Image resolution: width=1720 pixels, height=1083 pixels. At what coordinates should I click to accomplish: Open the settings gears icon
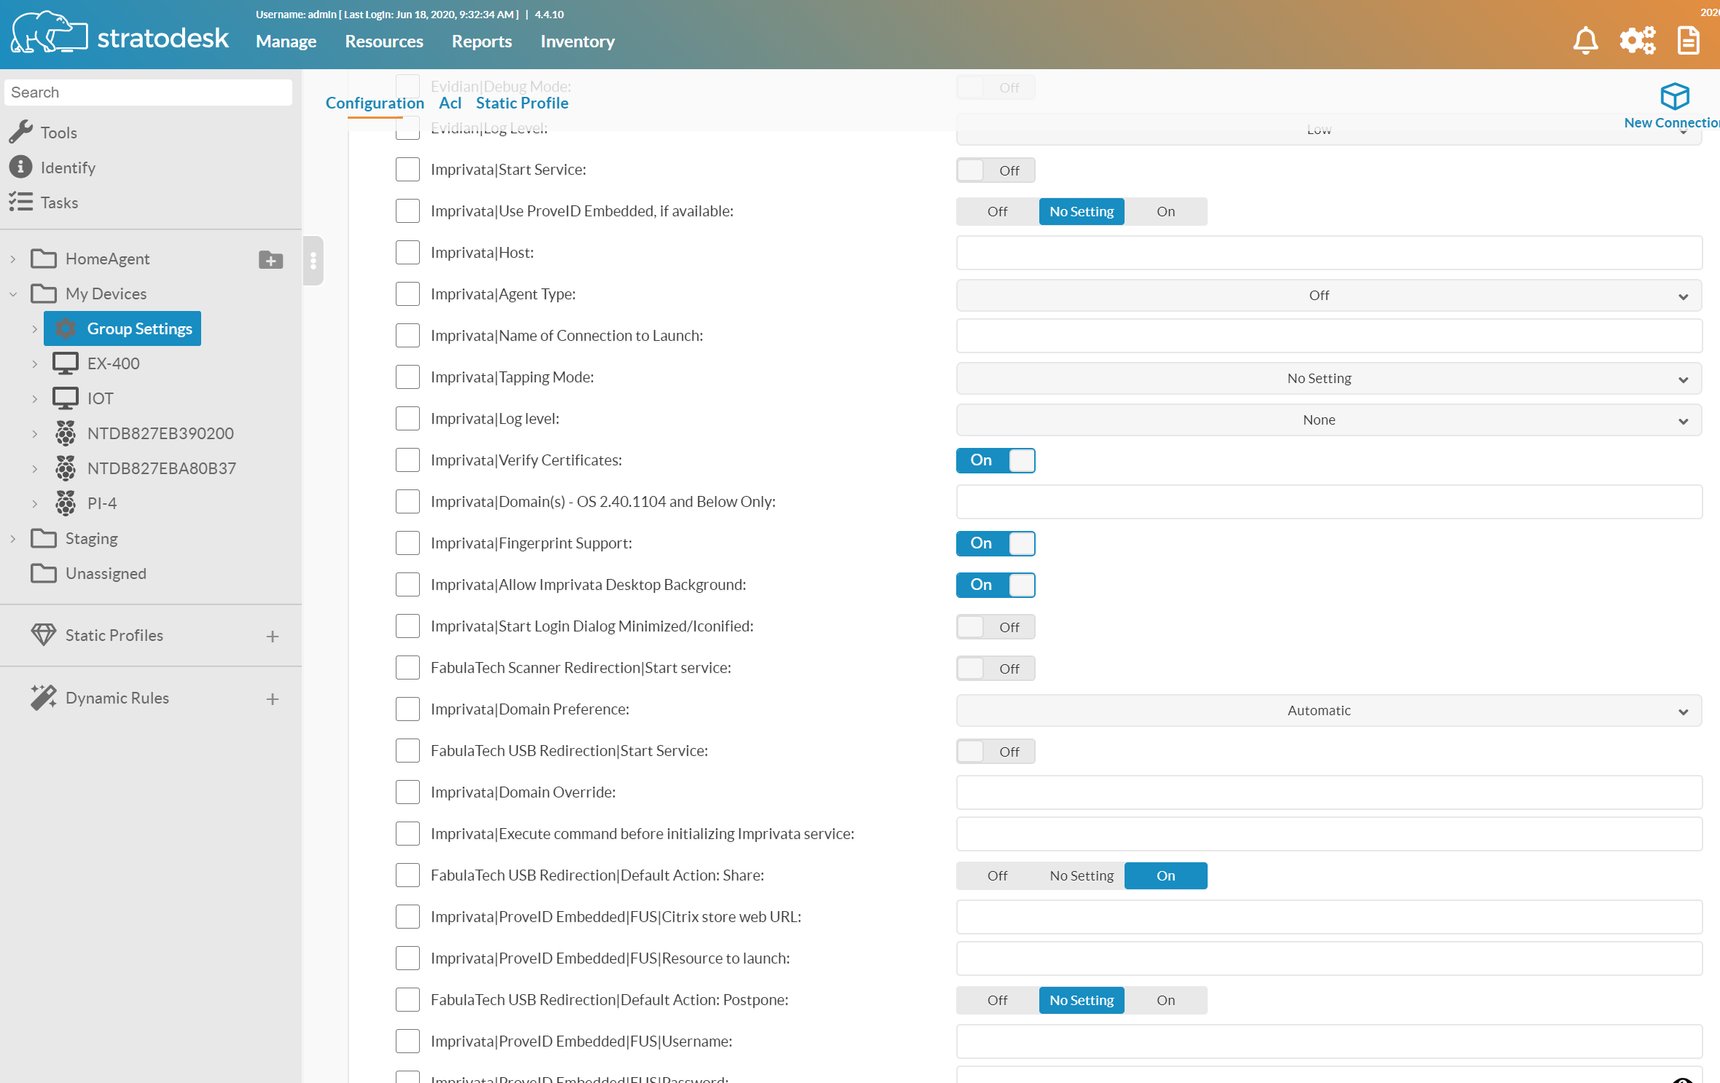[1637, 40]
